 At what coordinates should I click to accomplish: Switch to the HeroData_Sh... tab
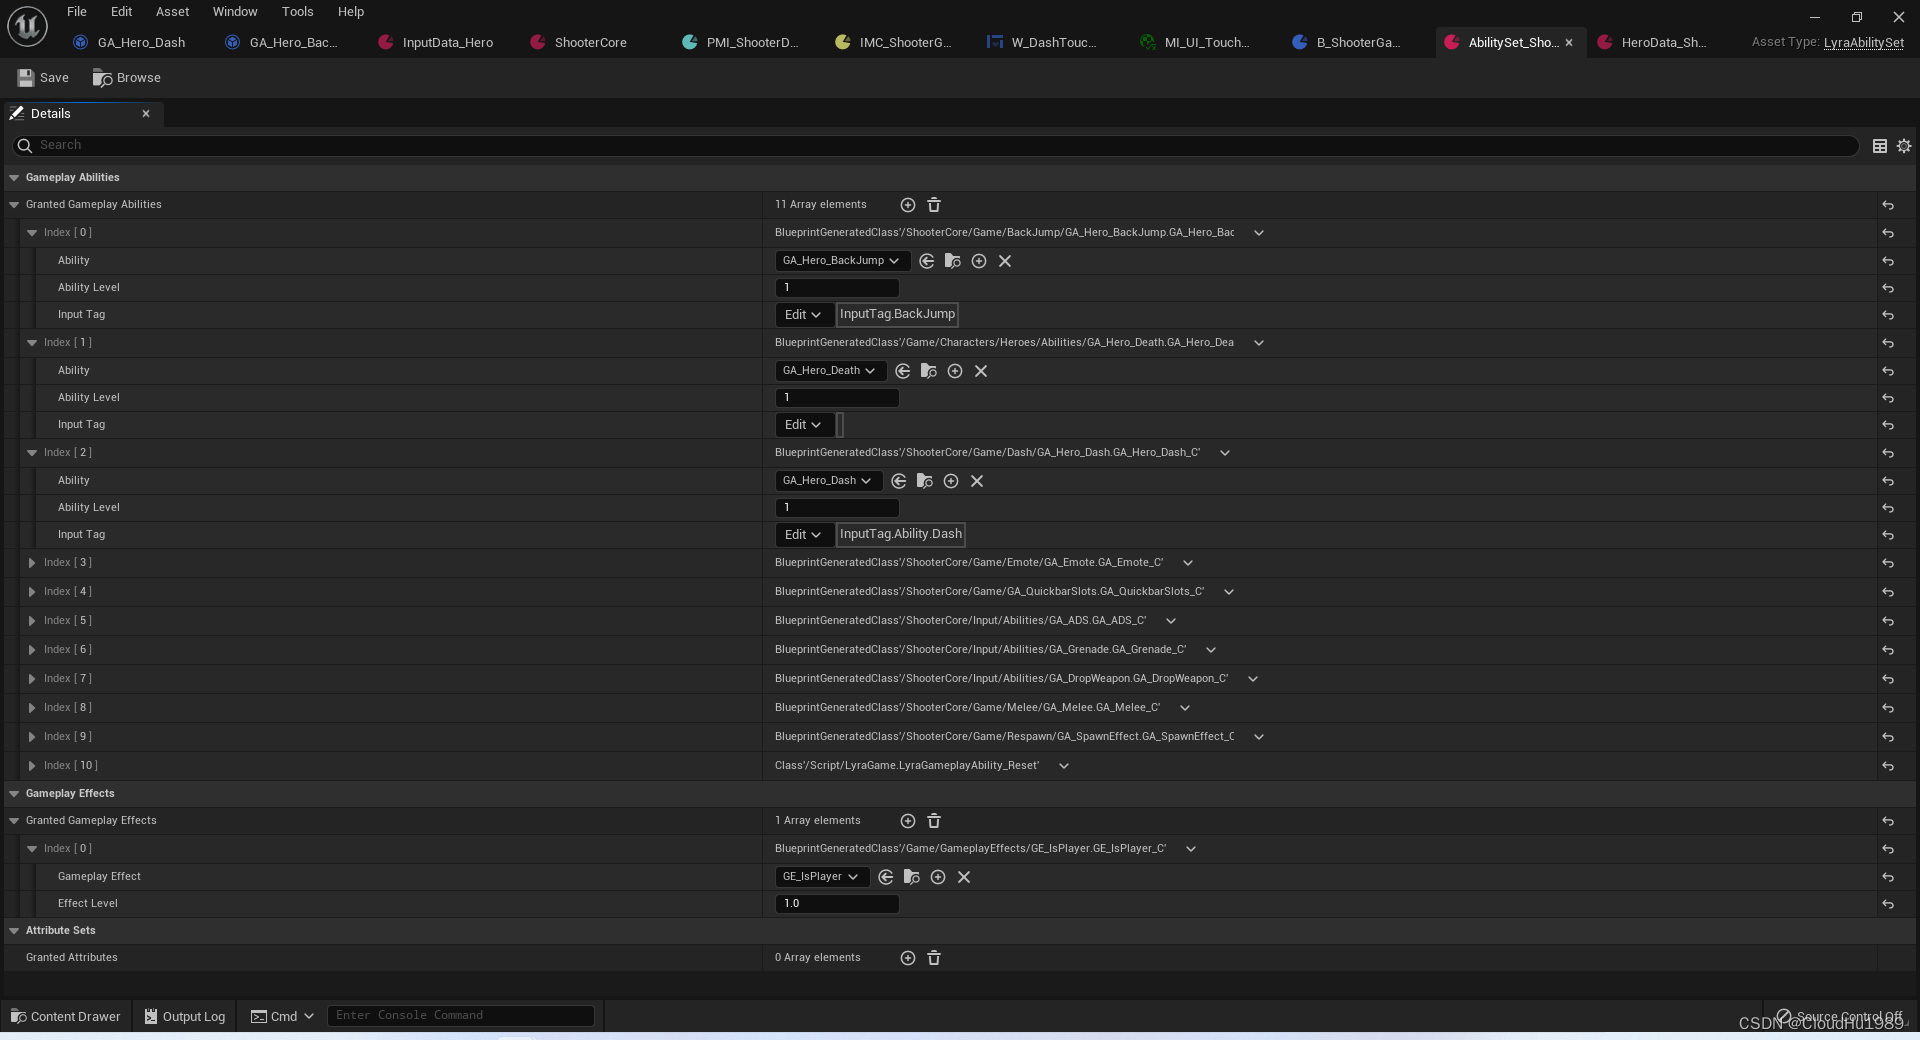(x=1652, y=42)
